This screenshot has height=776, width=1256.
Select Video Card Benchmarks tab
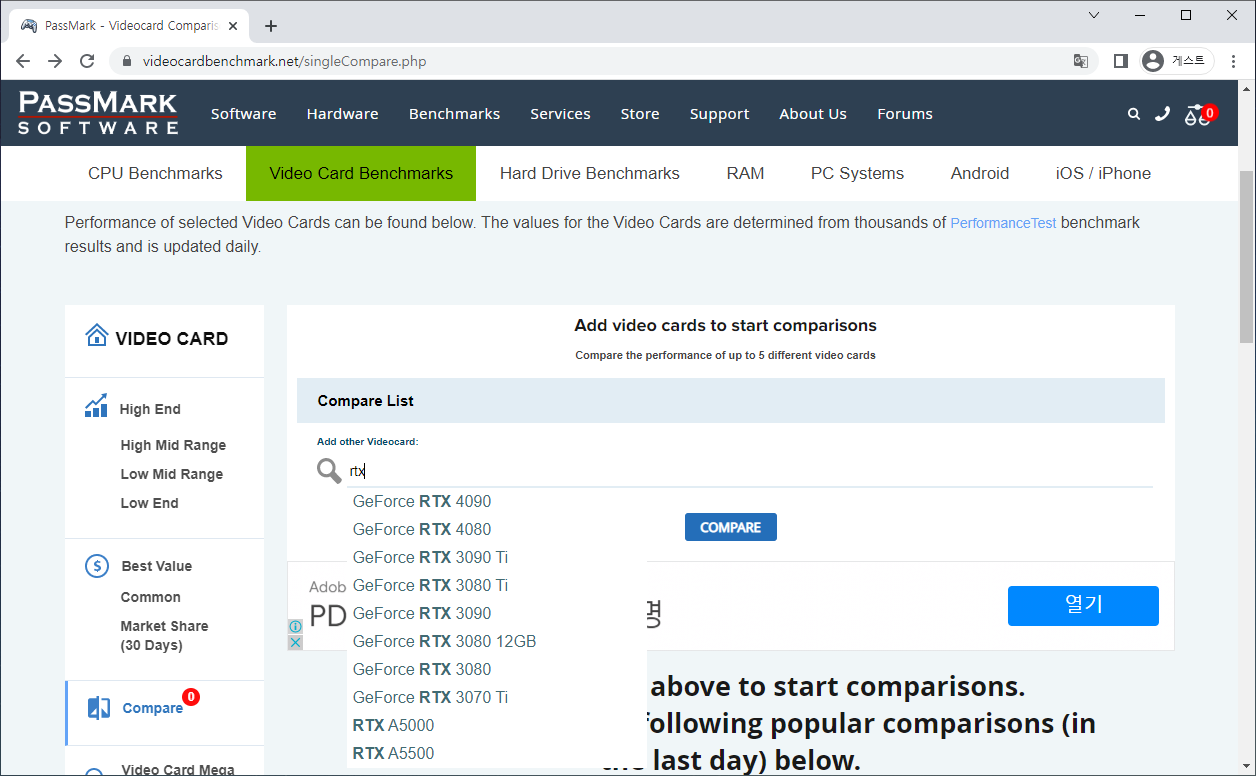click(361, 173)
